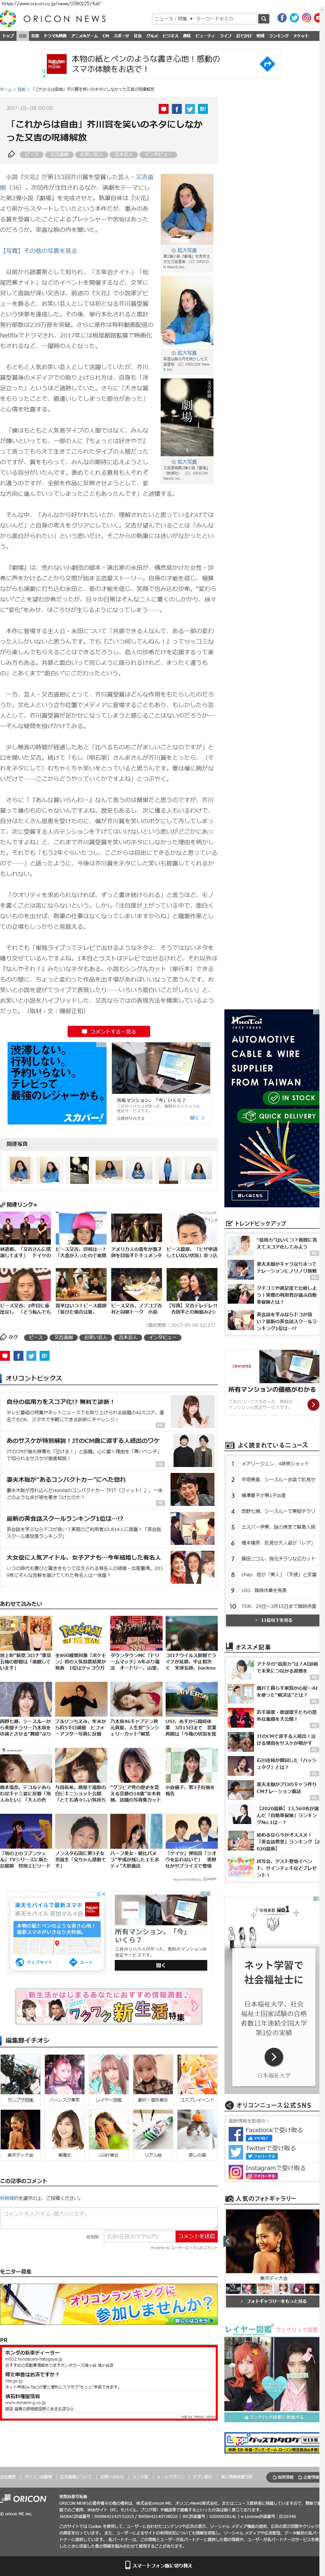Click the blue arrow icon on the Rakuten banner

click(267, 64)
